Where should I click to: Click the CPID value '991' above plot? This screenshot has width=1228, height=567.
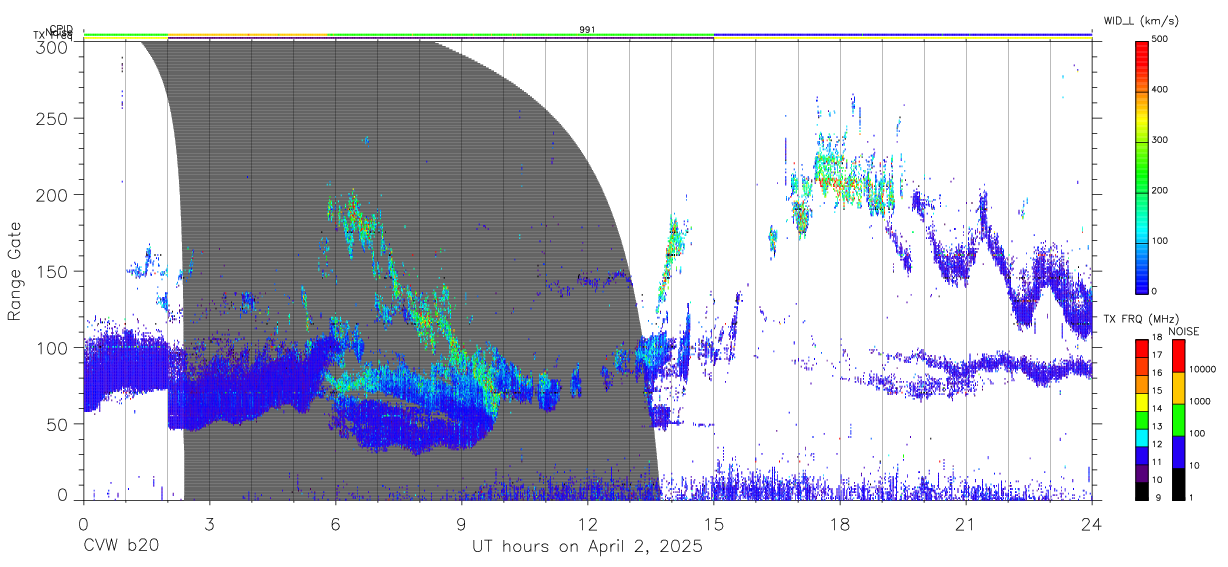[x=587, y=30]
